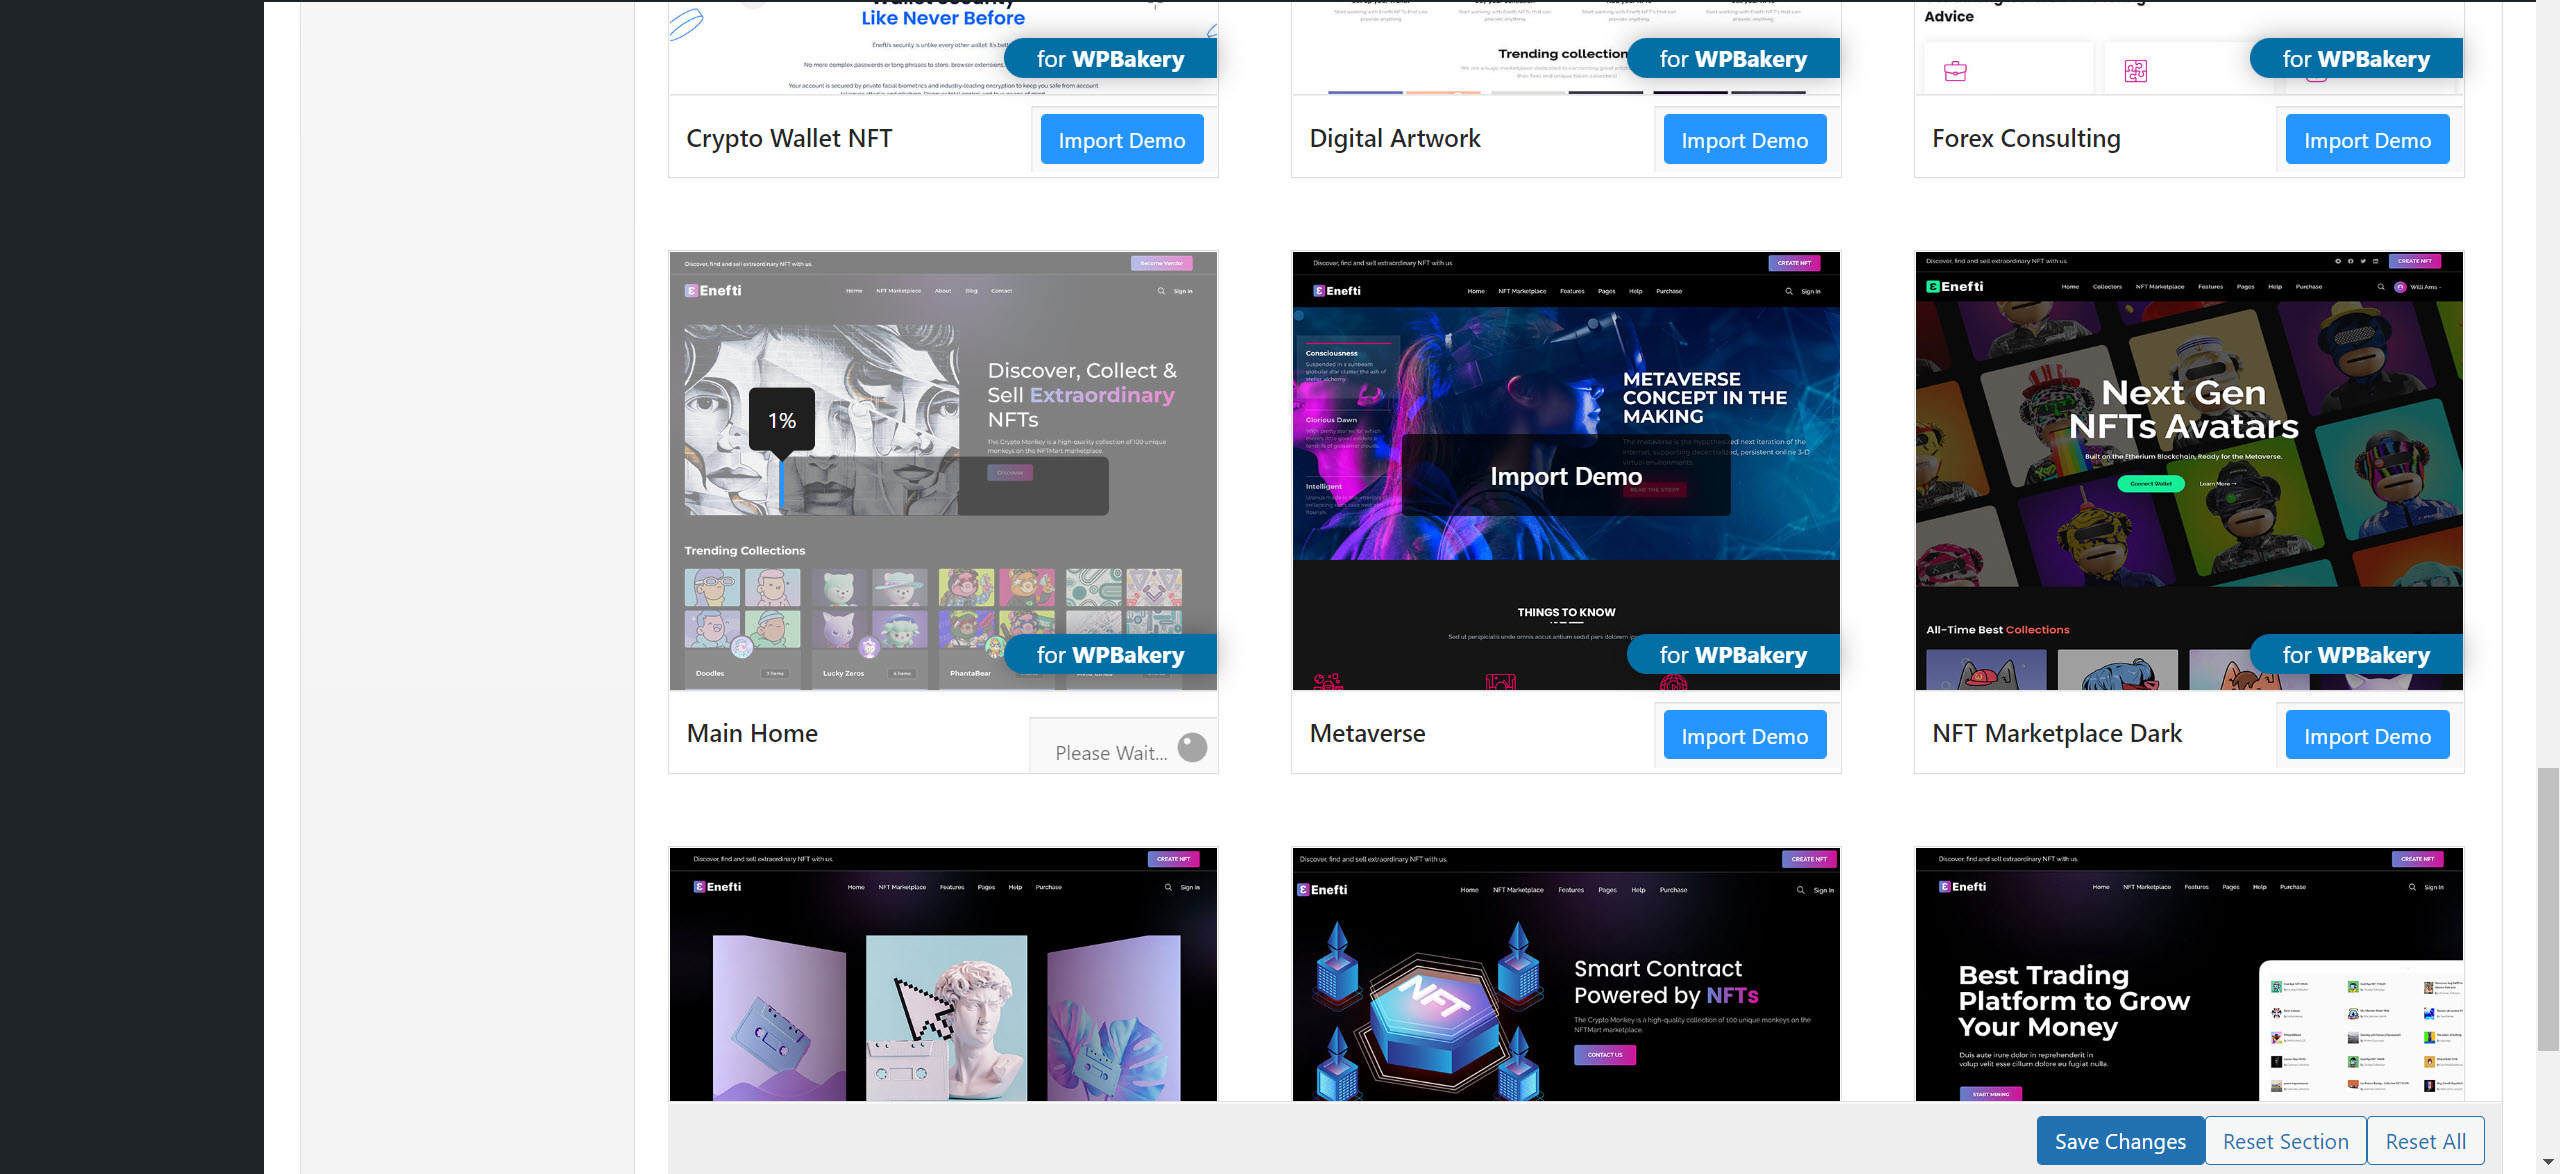Click Import Demo for Digital Artwork
The image size is (2560, 1174).
tap(1744, 139)
